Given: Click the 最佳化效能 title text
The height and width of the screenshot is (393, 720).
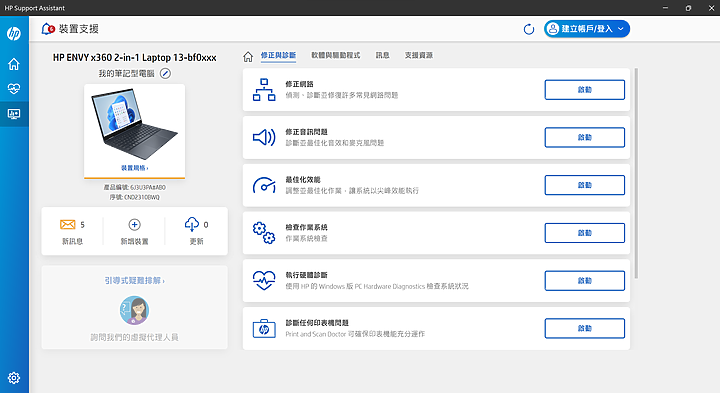Looking at the screenshot, I should pos(303,180).
